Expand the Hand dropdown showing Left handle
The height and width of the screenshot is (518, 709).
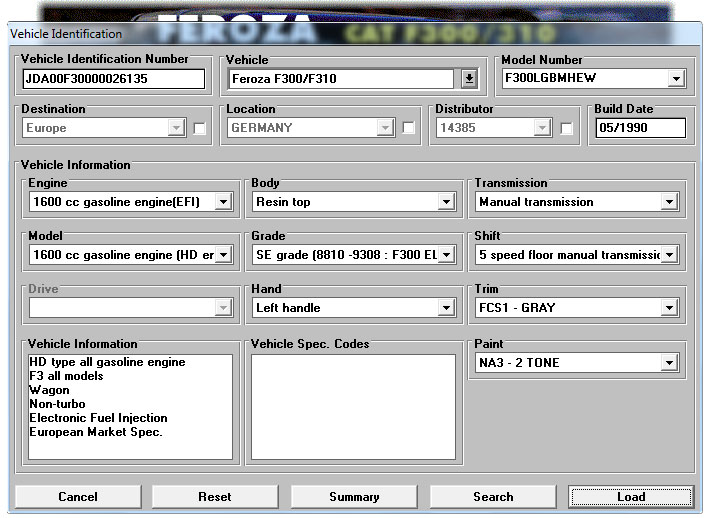click(x=446, y=308)
